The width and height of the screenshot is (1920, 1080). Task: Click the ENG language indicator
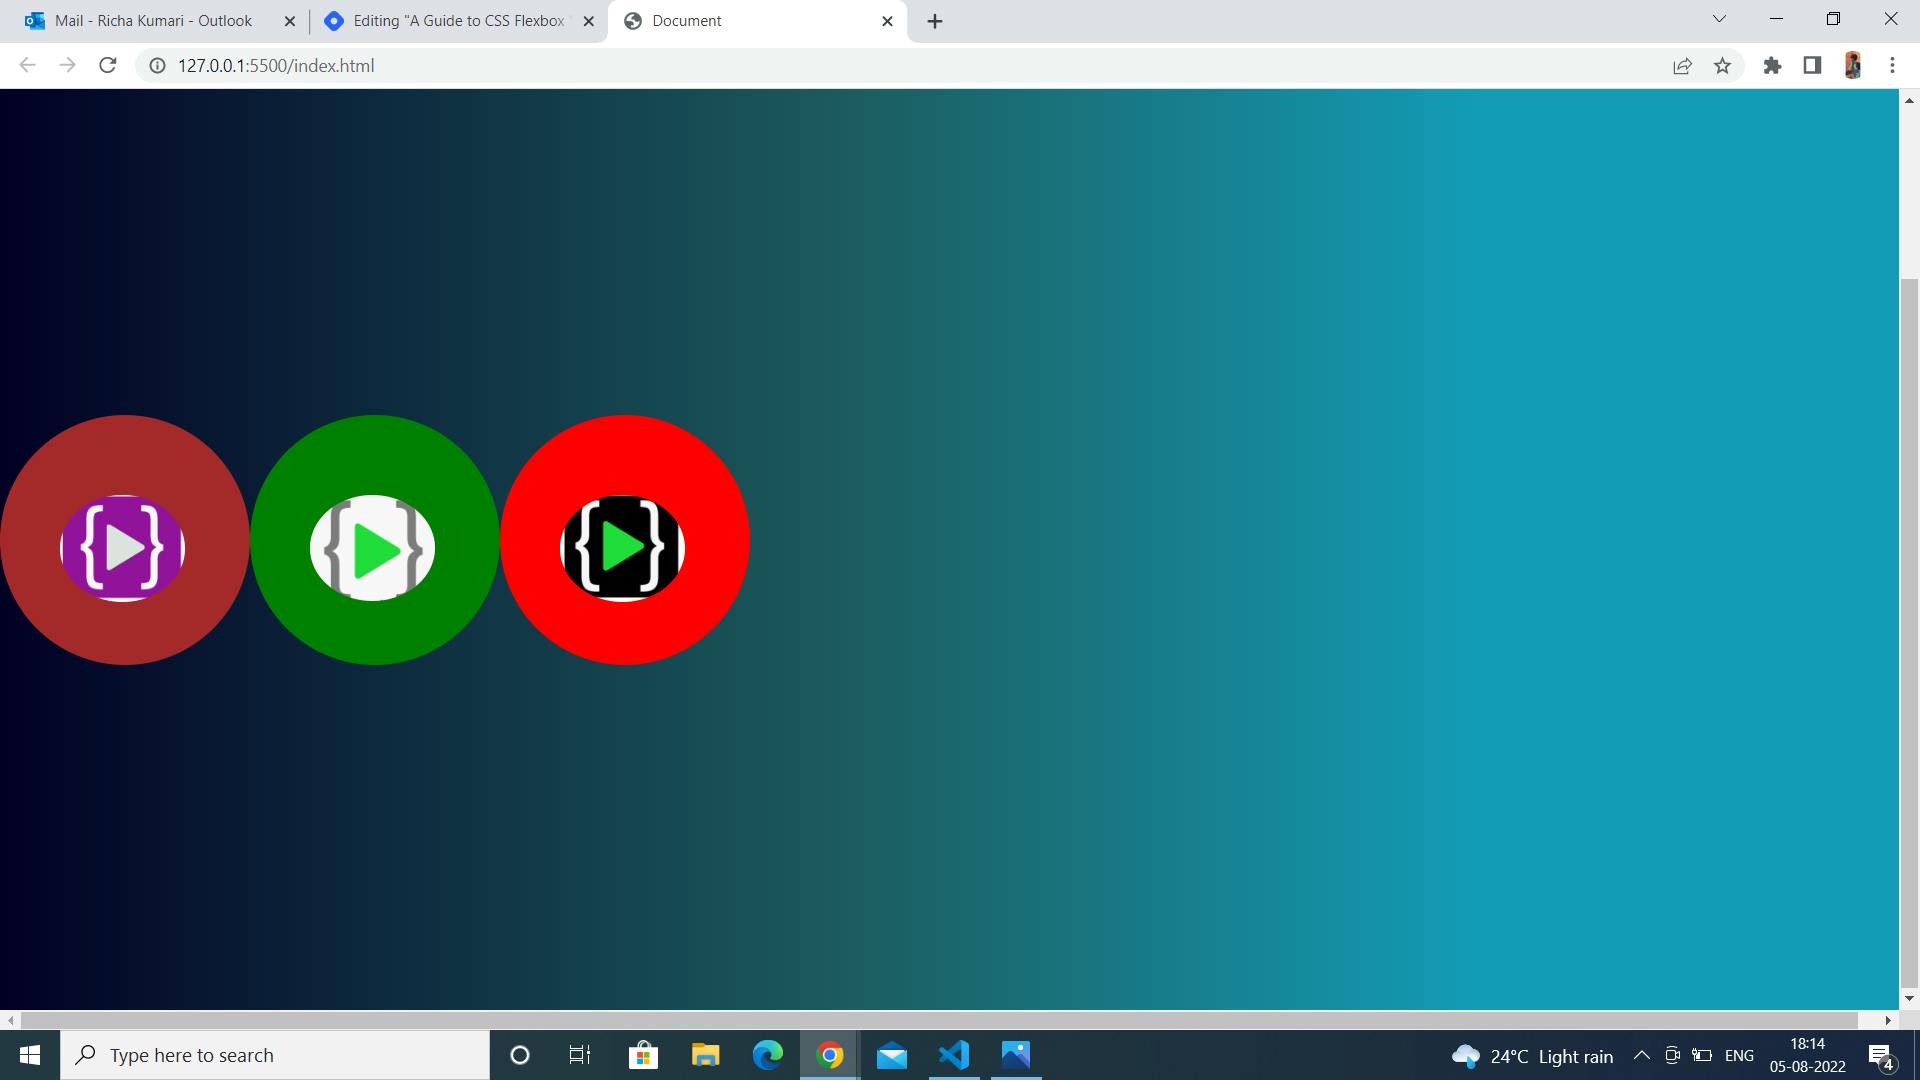[x=1739, y=1056]
